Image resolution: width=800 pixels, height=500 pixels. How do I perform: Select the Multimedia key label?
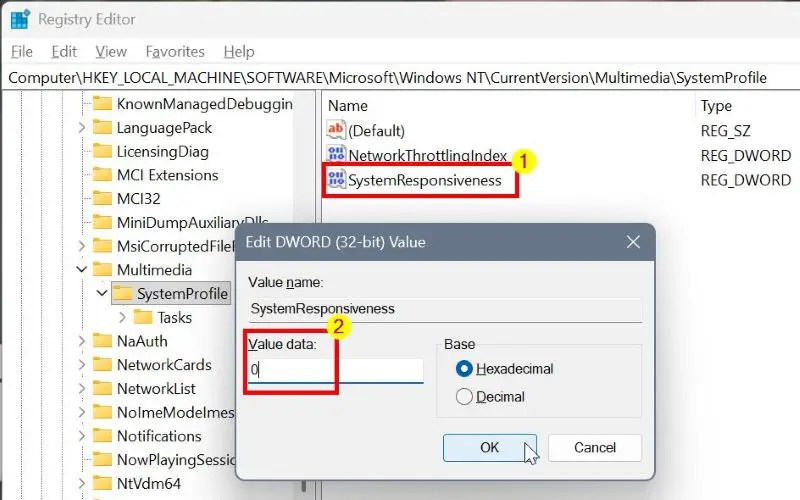(154, 270)
